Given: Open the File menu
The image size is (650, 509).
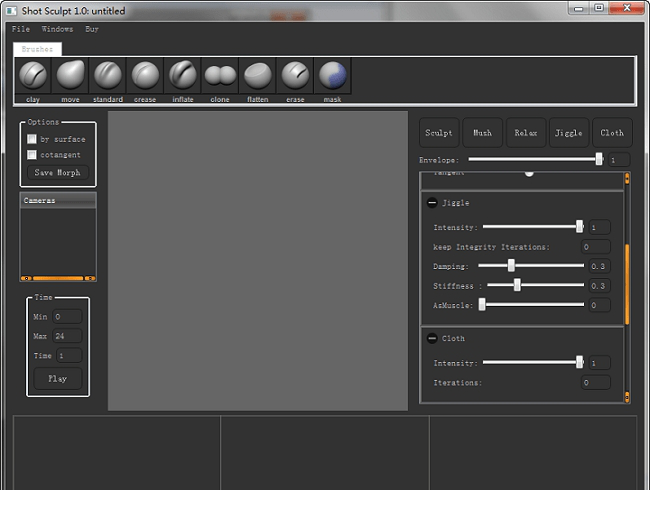Looking at the screenshot, I should (21, 29).
